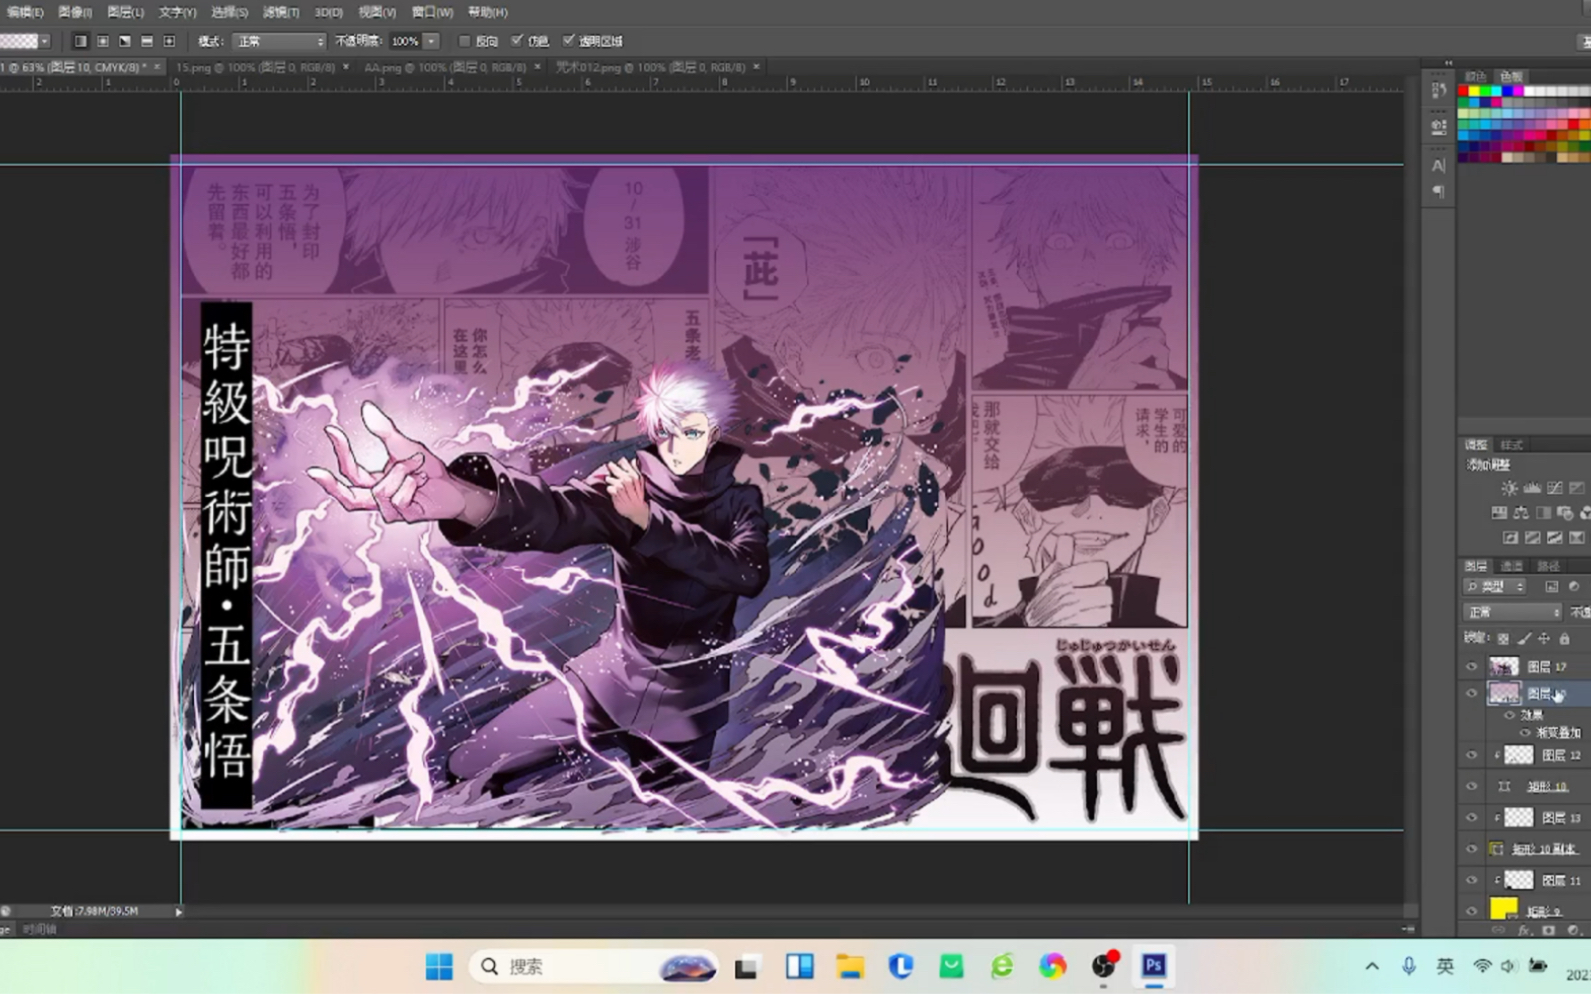The image size is (1591, 994).
Task: Pick the pure blue swatch in 色板
Action: point(1507,91)
